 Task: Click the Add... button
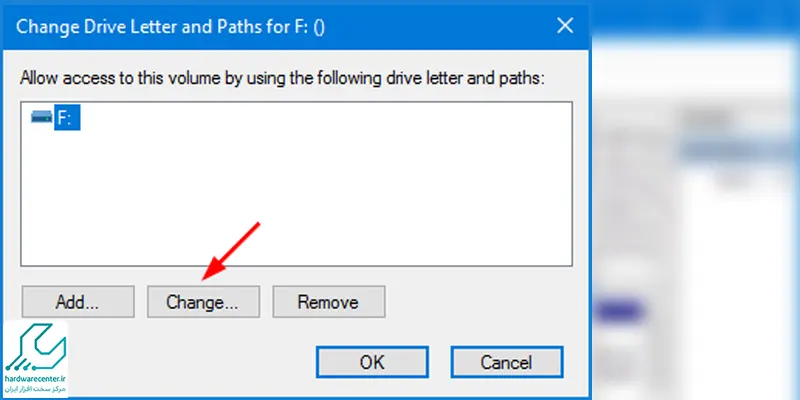point(78,302)
